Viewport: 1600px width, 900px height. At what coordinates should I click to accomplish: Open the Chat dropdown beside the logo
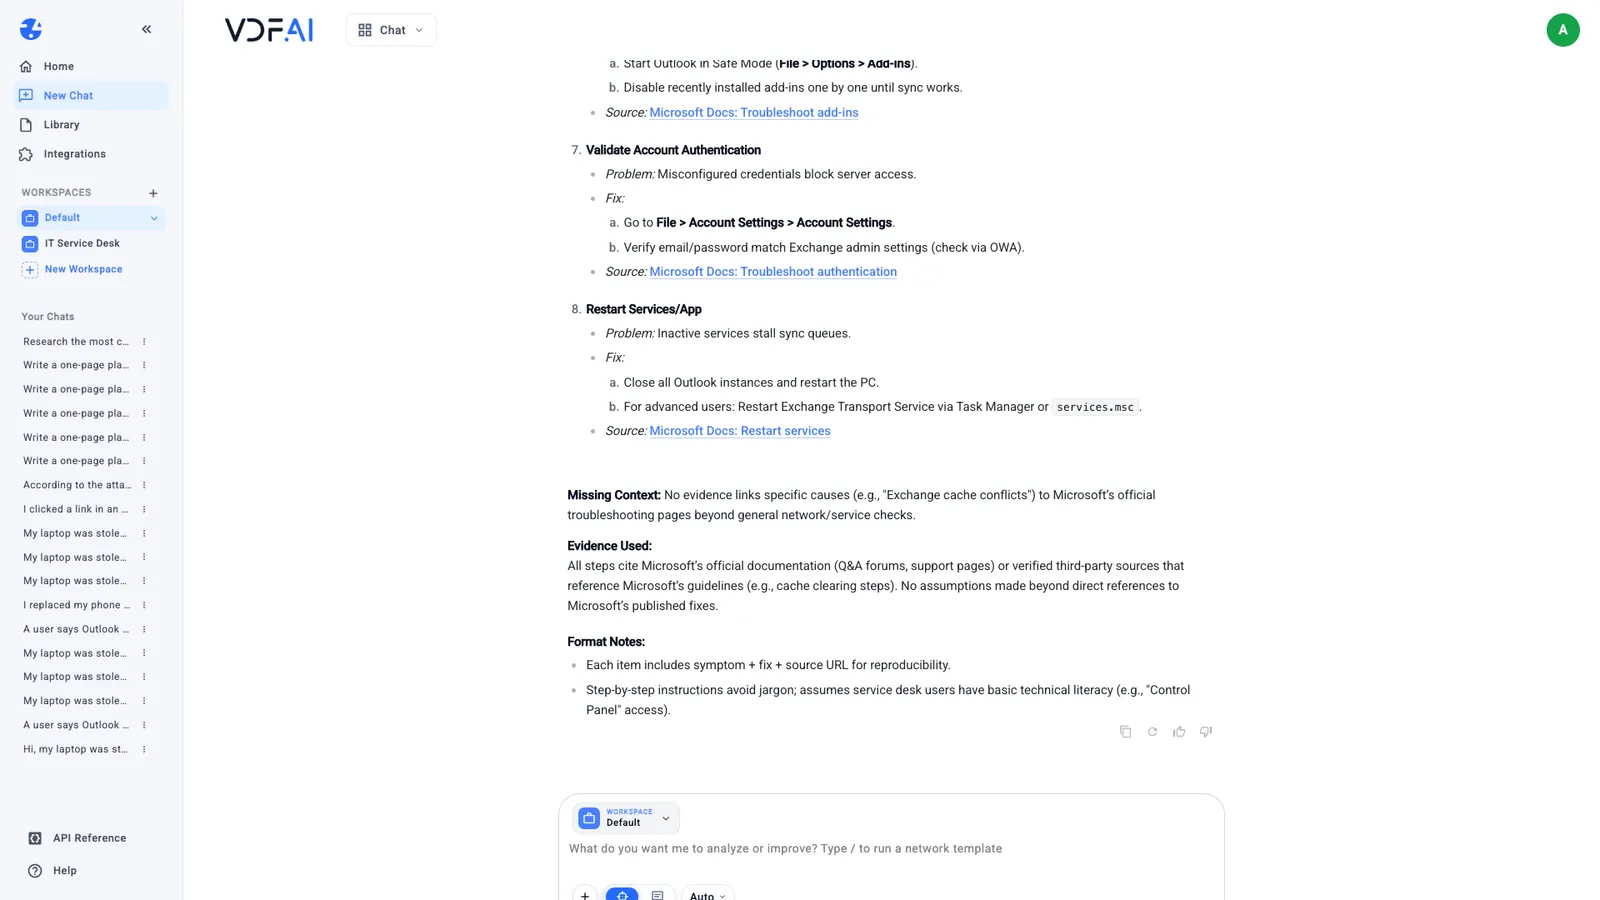coord(391,30)
